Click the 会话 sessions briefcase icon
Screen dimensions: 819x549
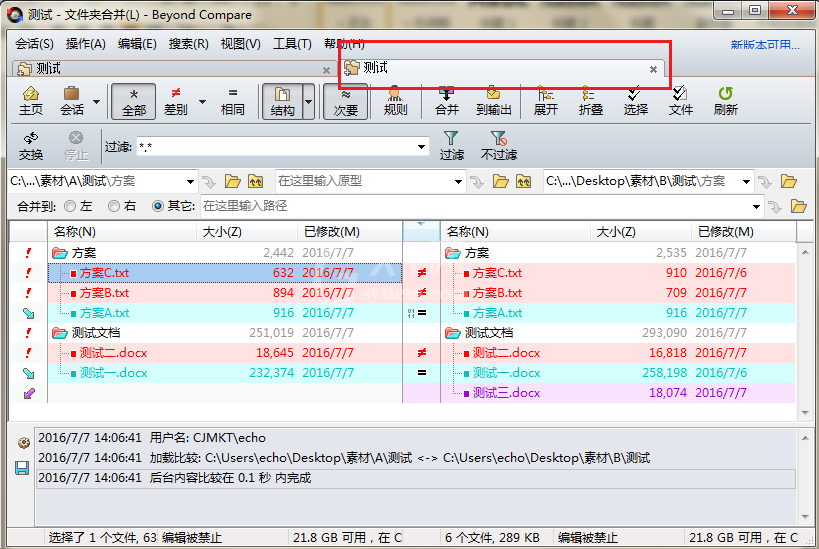point(72,101)
